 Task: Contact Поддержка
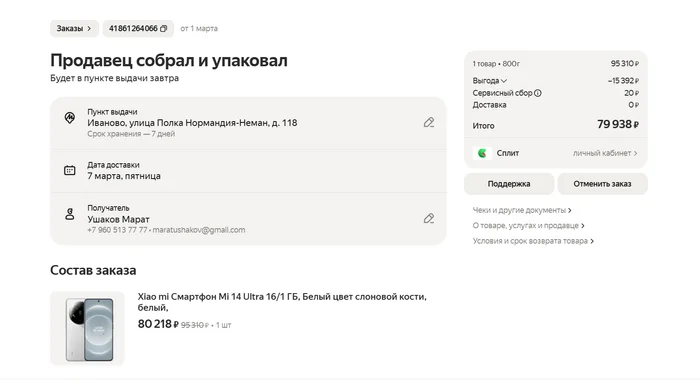(x=509, y=184)
